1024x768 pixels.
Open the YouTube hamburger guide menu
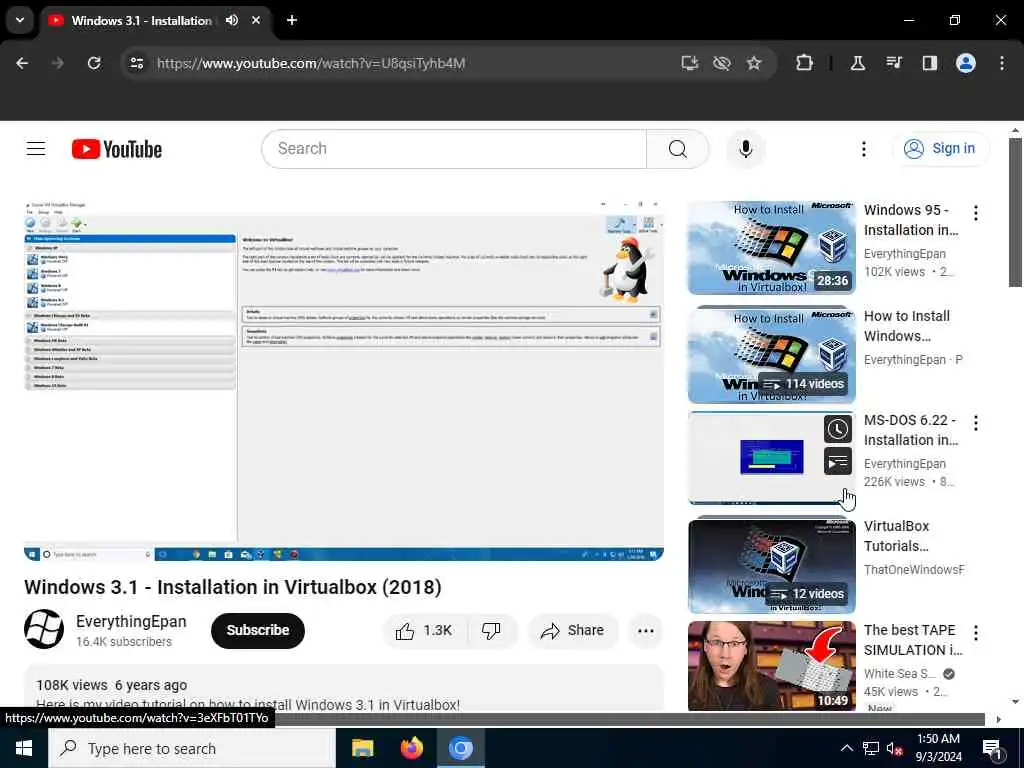coord(36,149)
